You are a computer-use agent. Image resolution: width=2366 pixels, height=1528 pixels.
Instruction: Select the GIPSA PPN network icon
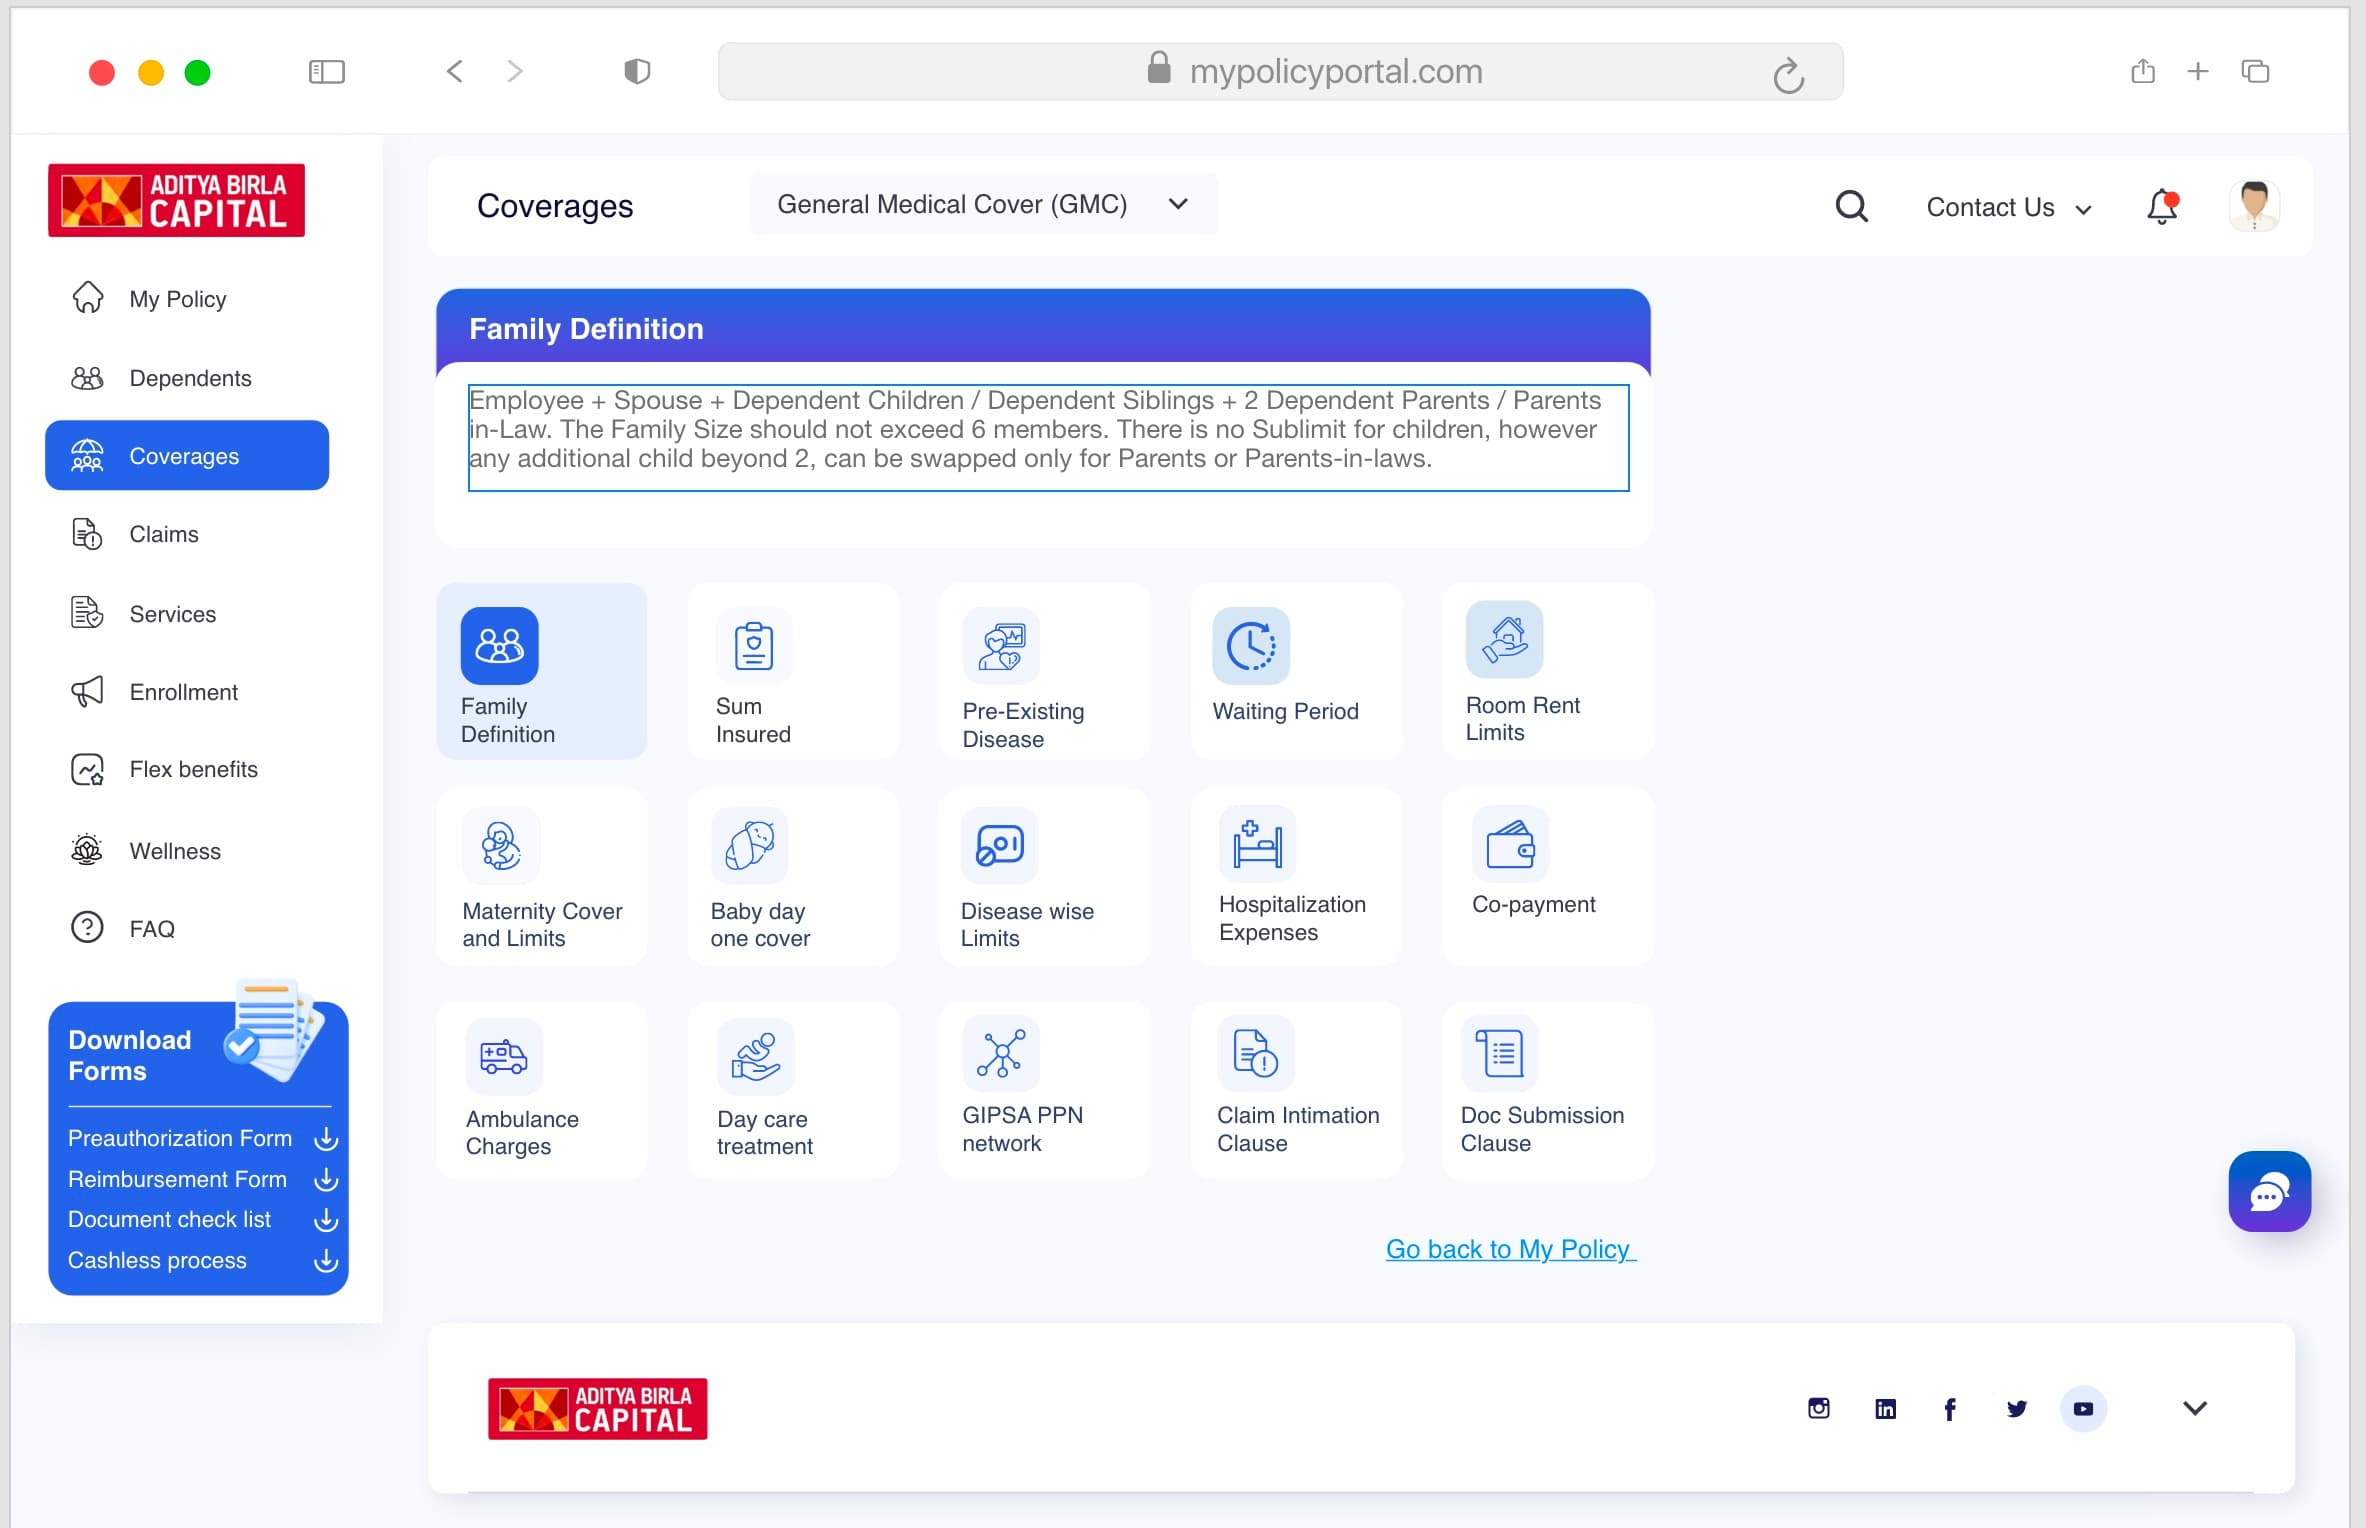coord(1001,1053)
